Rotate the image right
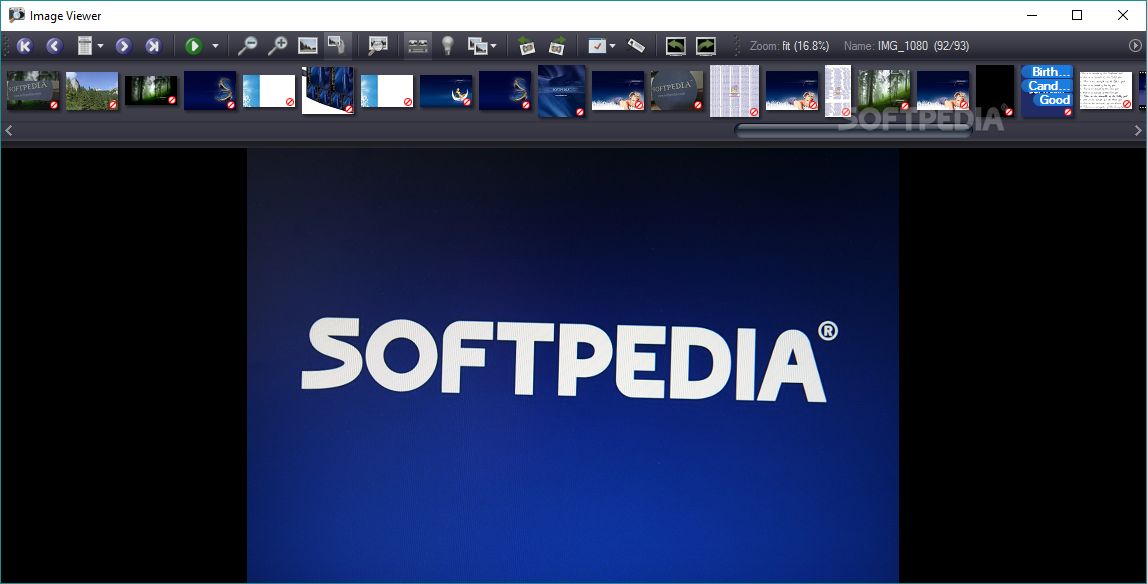The height and width of the screenshot is (584, 1147). (557, 46)
